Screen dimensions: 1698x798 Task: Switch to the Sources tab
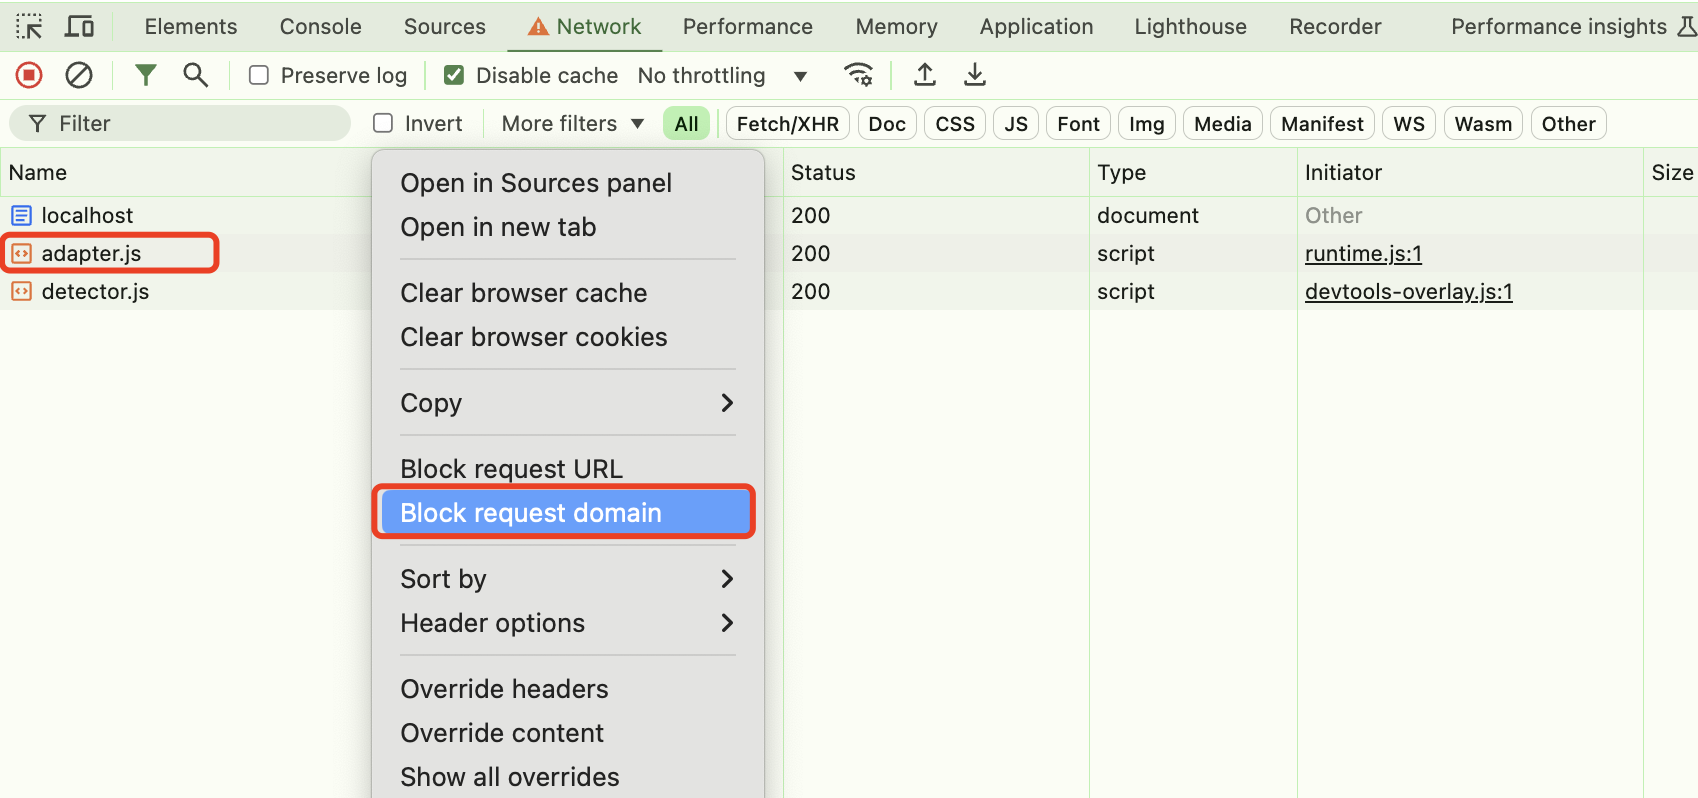445,26
